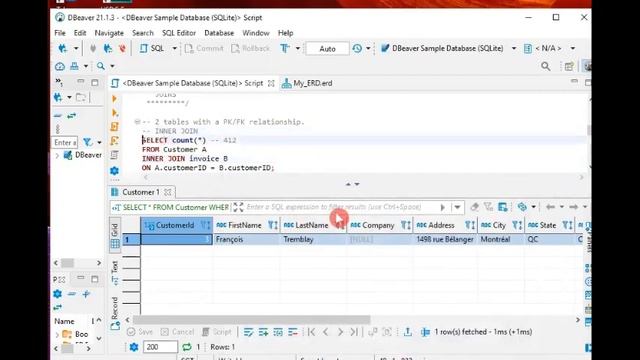Click the Auto commit mode field
This screenshot has width=640, height=360.
pos(327,49)
